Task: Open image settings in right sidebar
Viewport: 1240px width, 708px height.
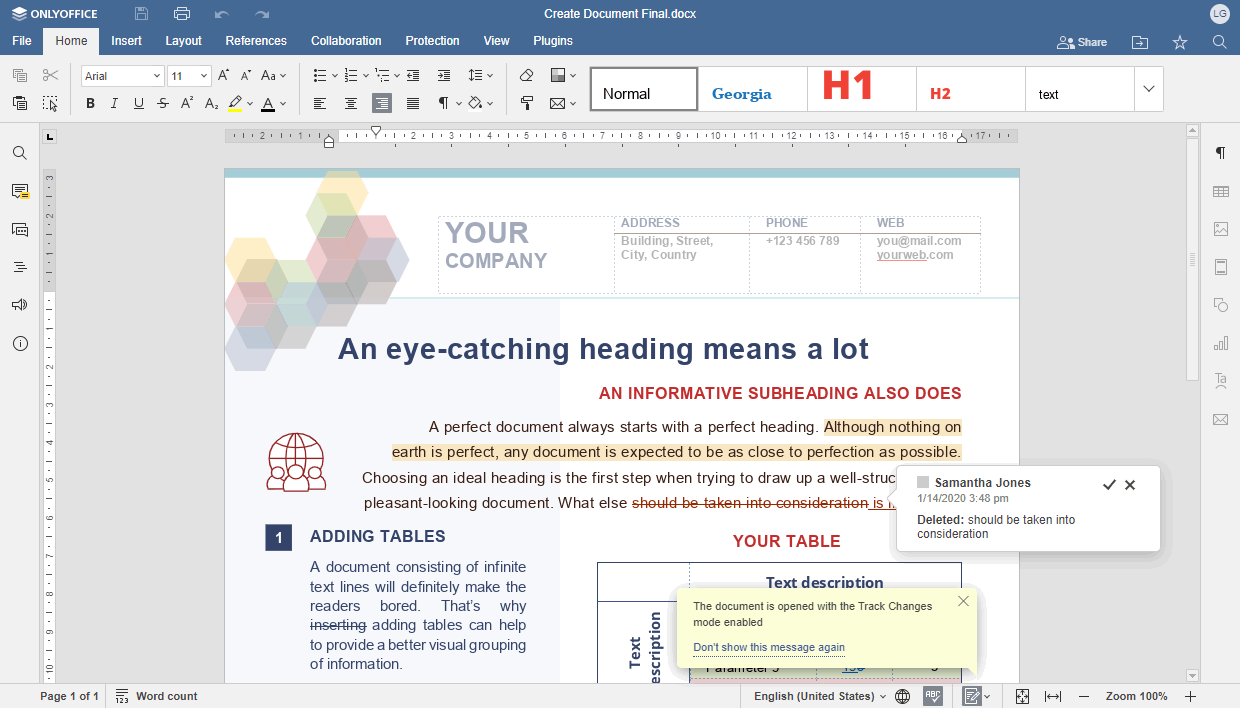Action: coord(1220,229)
